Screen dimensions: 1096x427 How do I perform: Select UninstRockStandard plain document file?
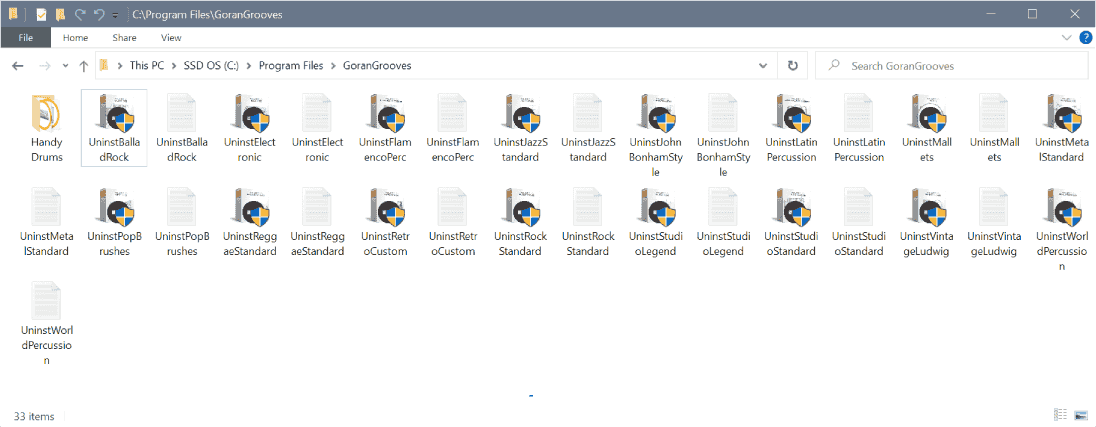589,222
